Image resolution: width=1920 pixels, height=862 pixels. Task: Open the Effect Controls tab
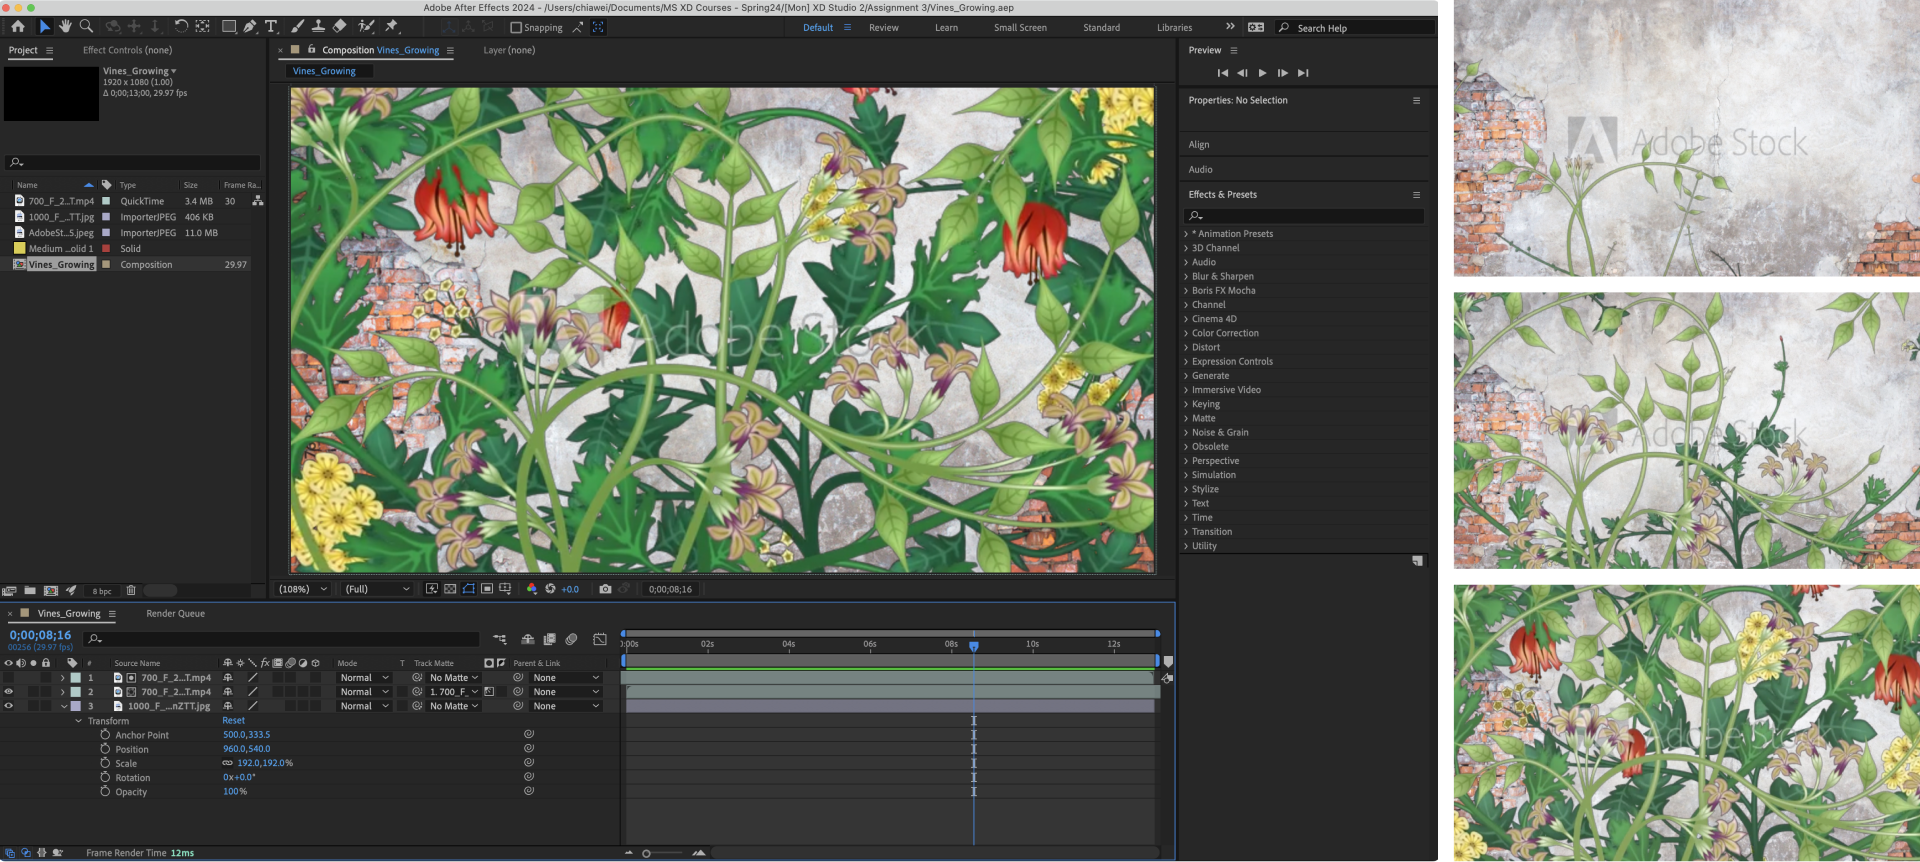pyautogui.click(x=127, y=50)
